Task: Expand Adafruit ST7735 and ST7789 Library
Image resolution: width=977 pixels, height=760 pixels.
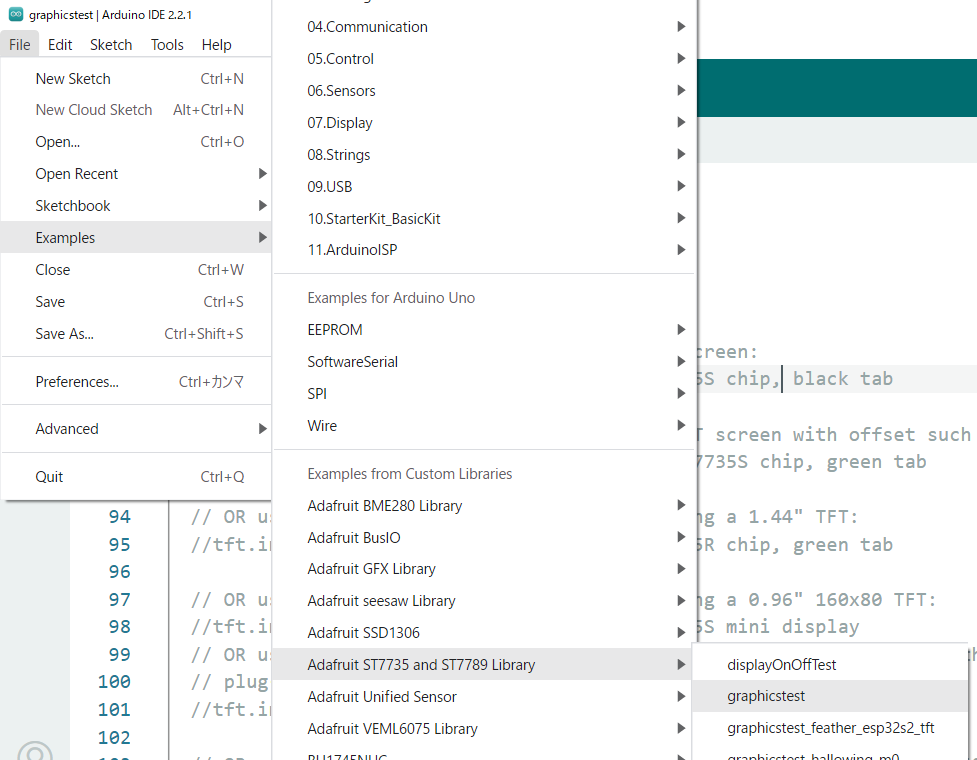Action: tap(484, 665)
